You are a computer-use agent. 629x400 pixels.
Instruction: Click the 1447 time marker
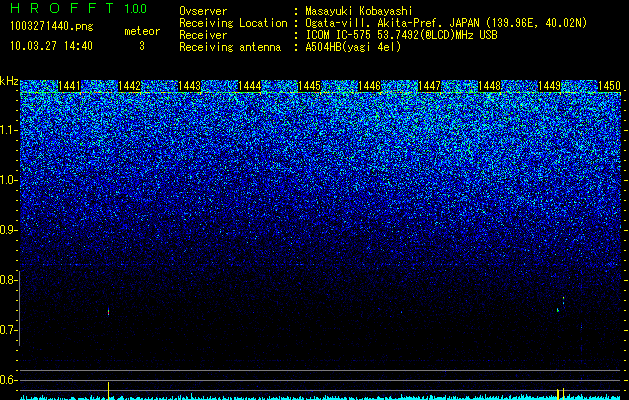429,86
